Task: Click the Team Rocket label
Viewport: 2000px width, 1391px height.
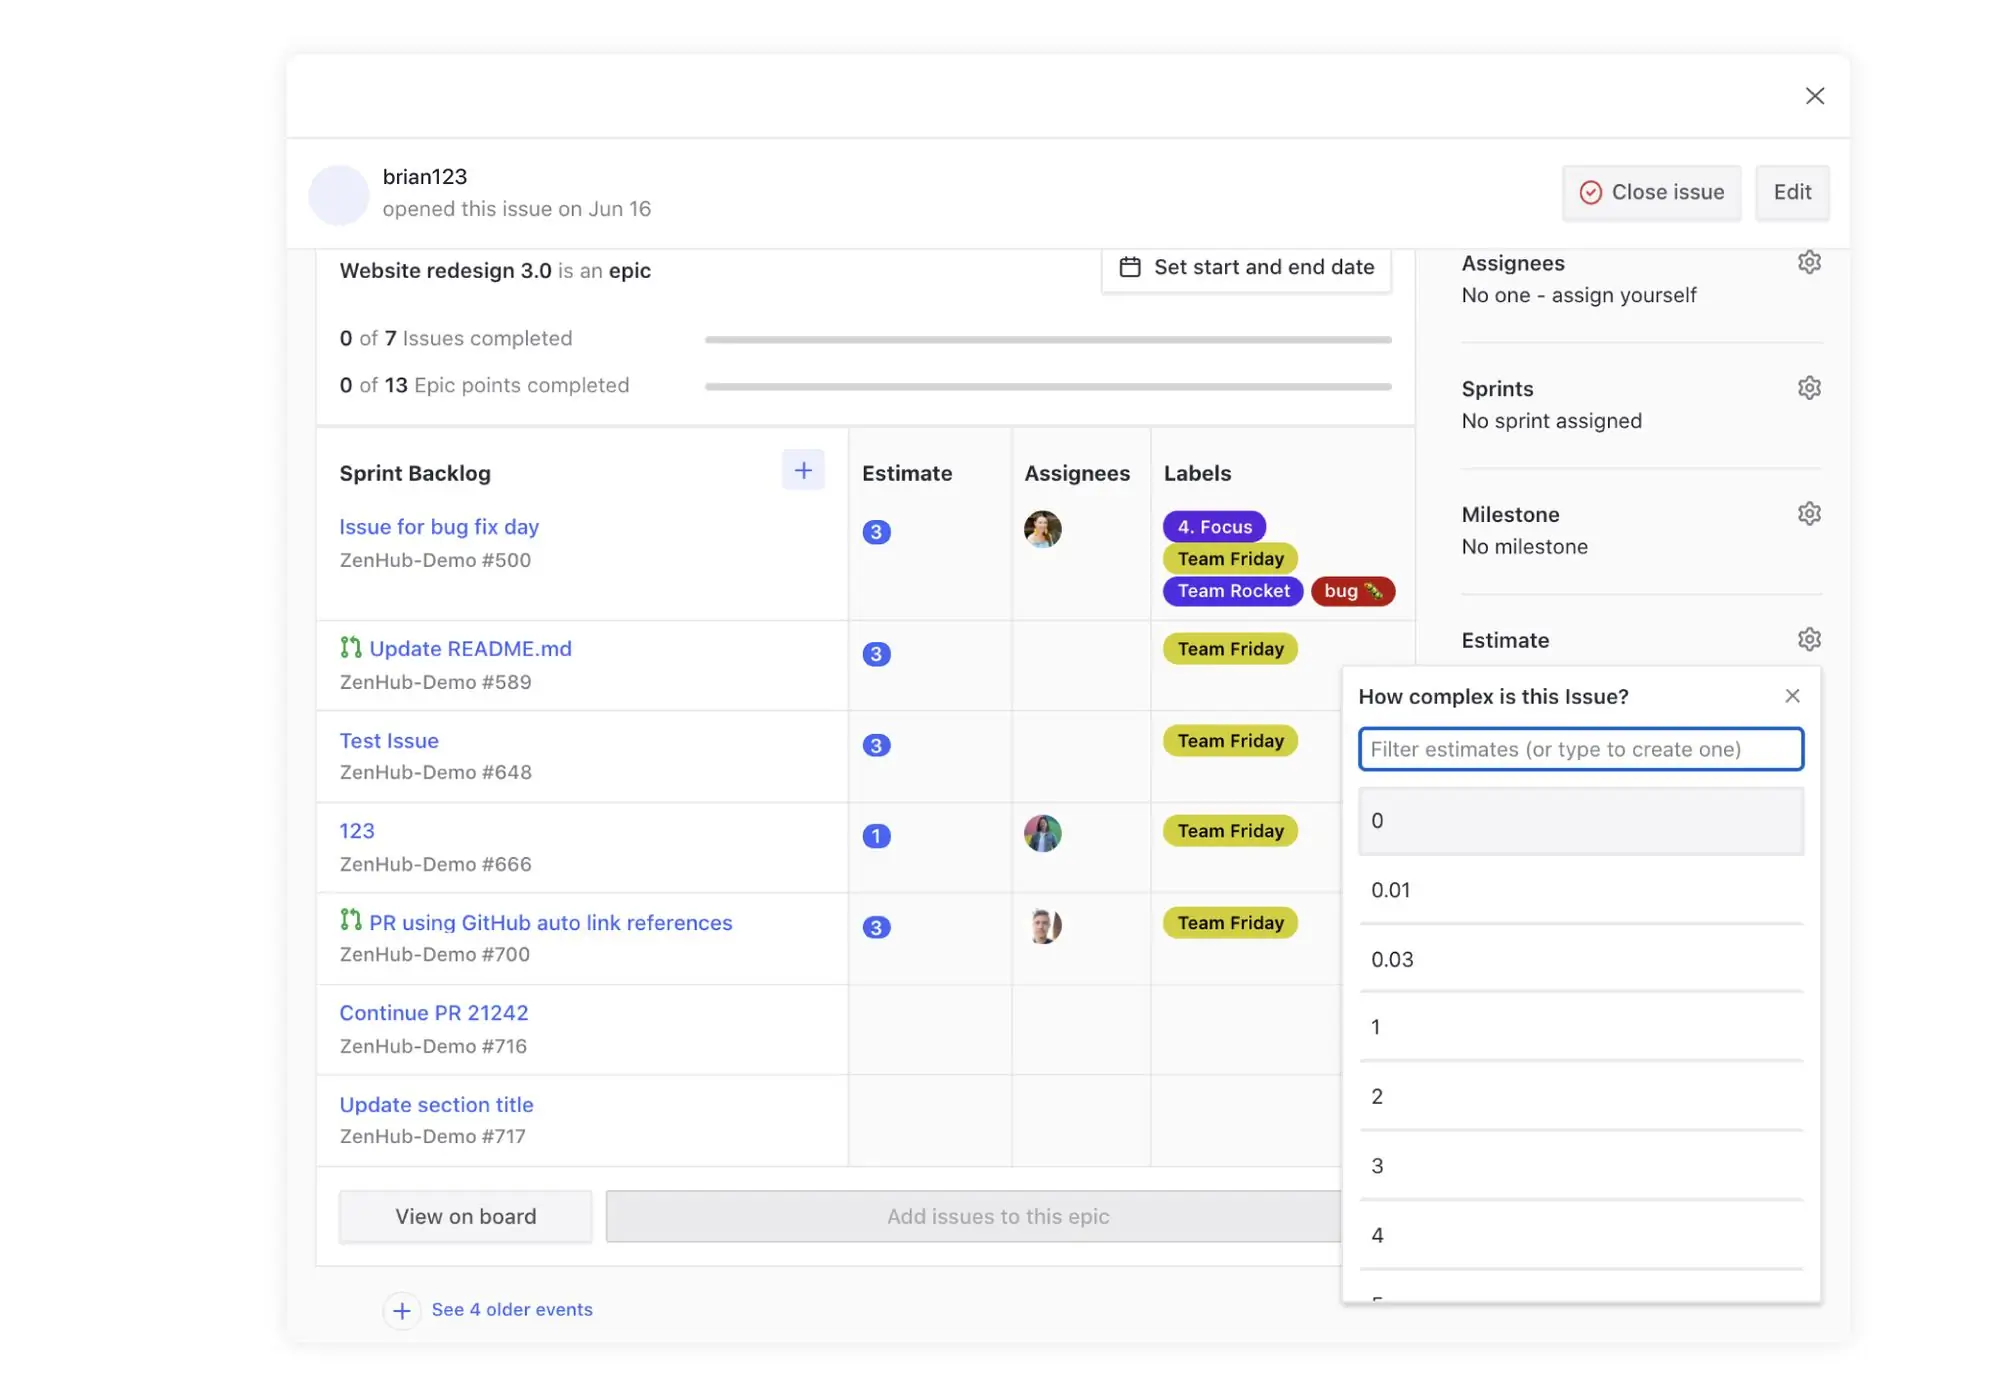Action: tap(1233, 591)
